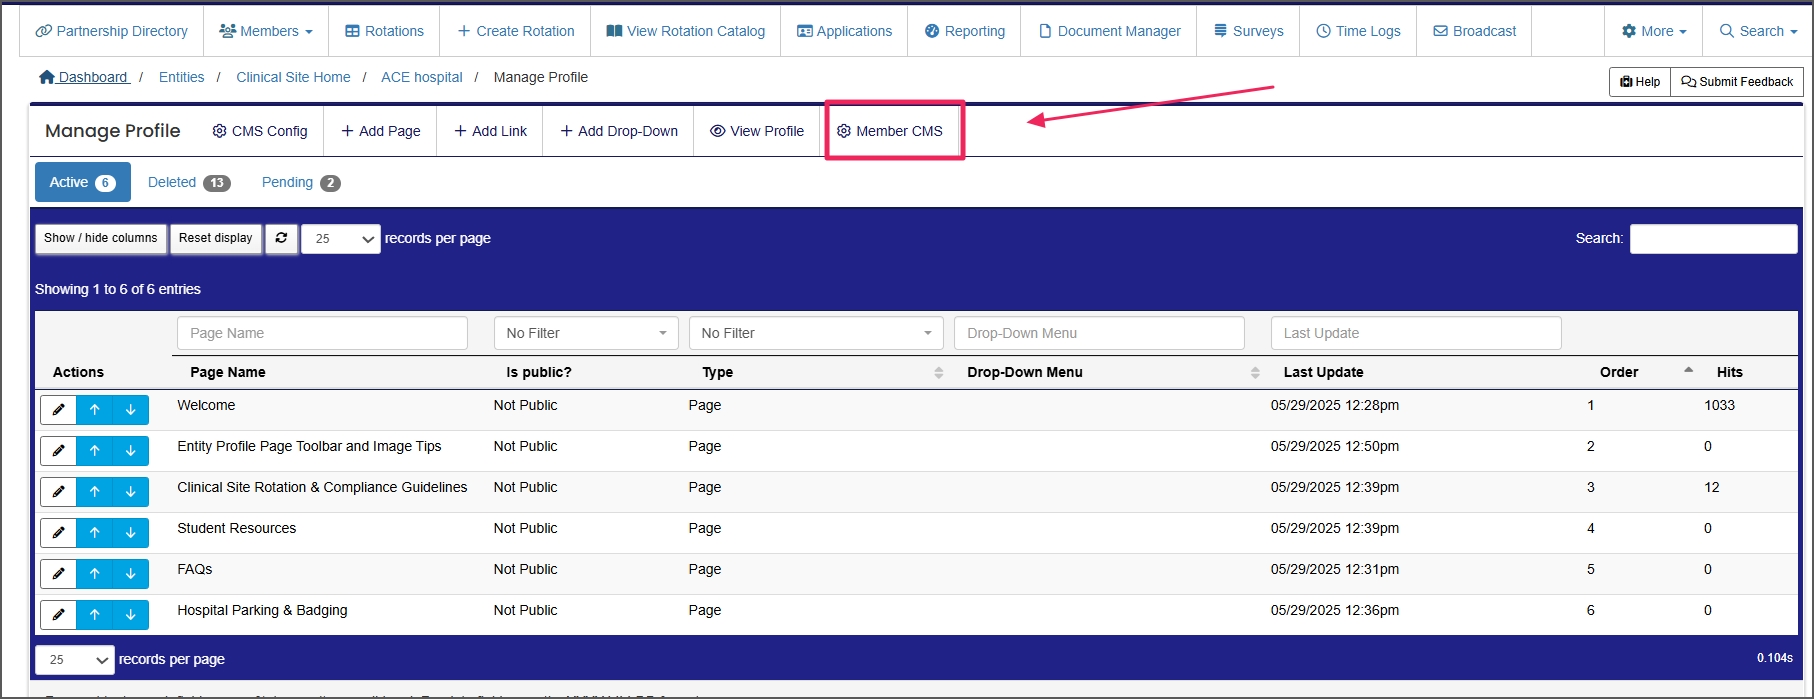The width and height of the screenshot is (1814, 699).
Task: Click the Add Drop-Down button
Action: coord(619,131)
